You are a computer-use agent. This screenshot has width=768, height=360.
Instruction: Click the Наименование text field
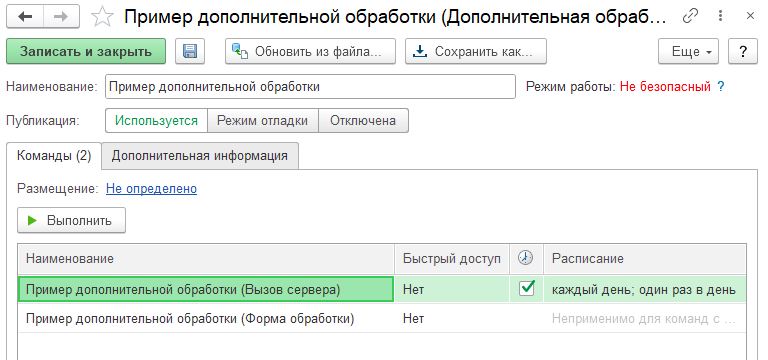310,87
